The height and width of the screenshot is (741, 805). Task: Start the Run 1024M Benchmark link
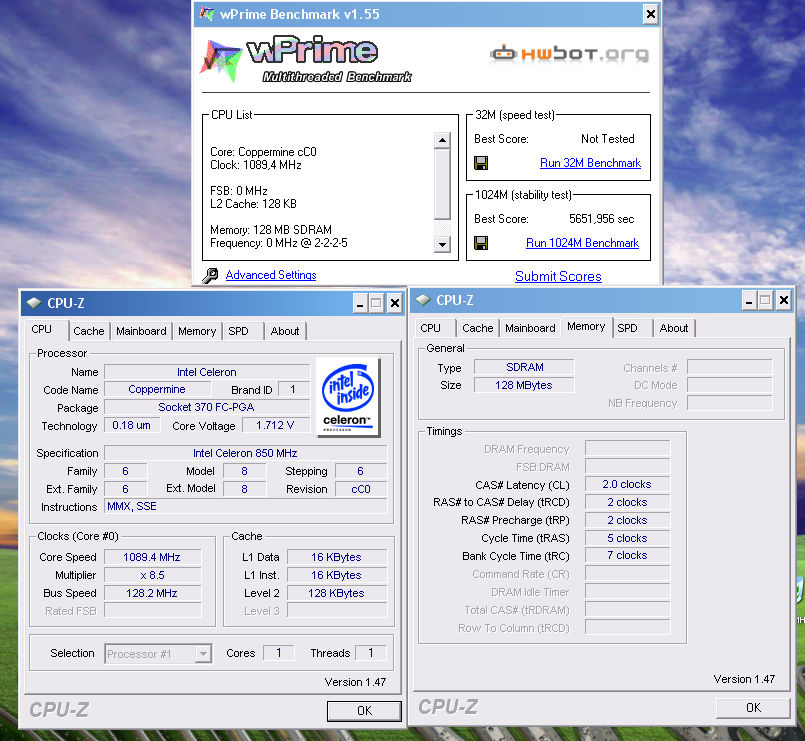[582, 243]
